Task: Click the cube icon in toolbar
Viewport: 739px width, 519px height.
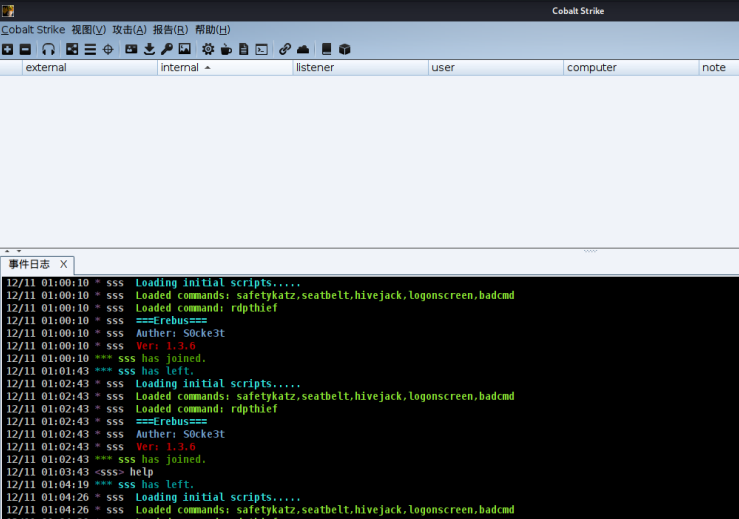Action: point(344,49)
